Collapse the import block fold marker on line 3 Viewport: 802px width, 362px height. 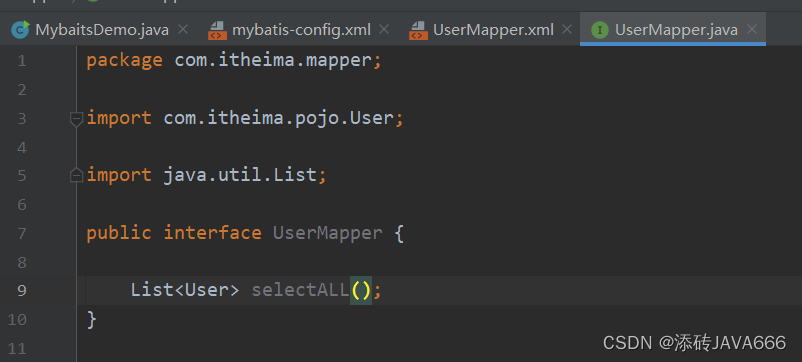(x=76, y=120)
